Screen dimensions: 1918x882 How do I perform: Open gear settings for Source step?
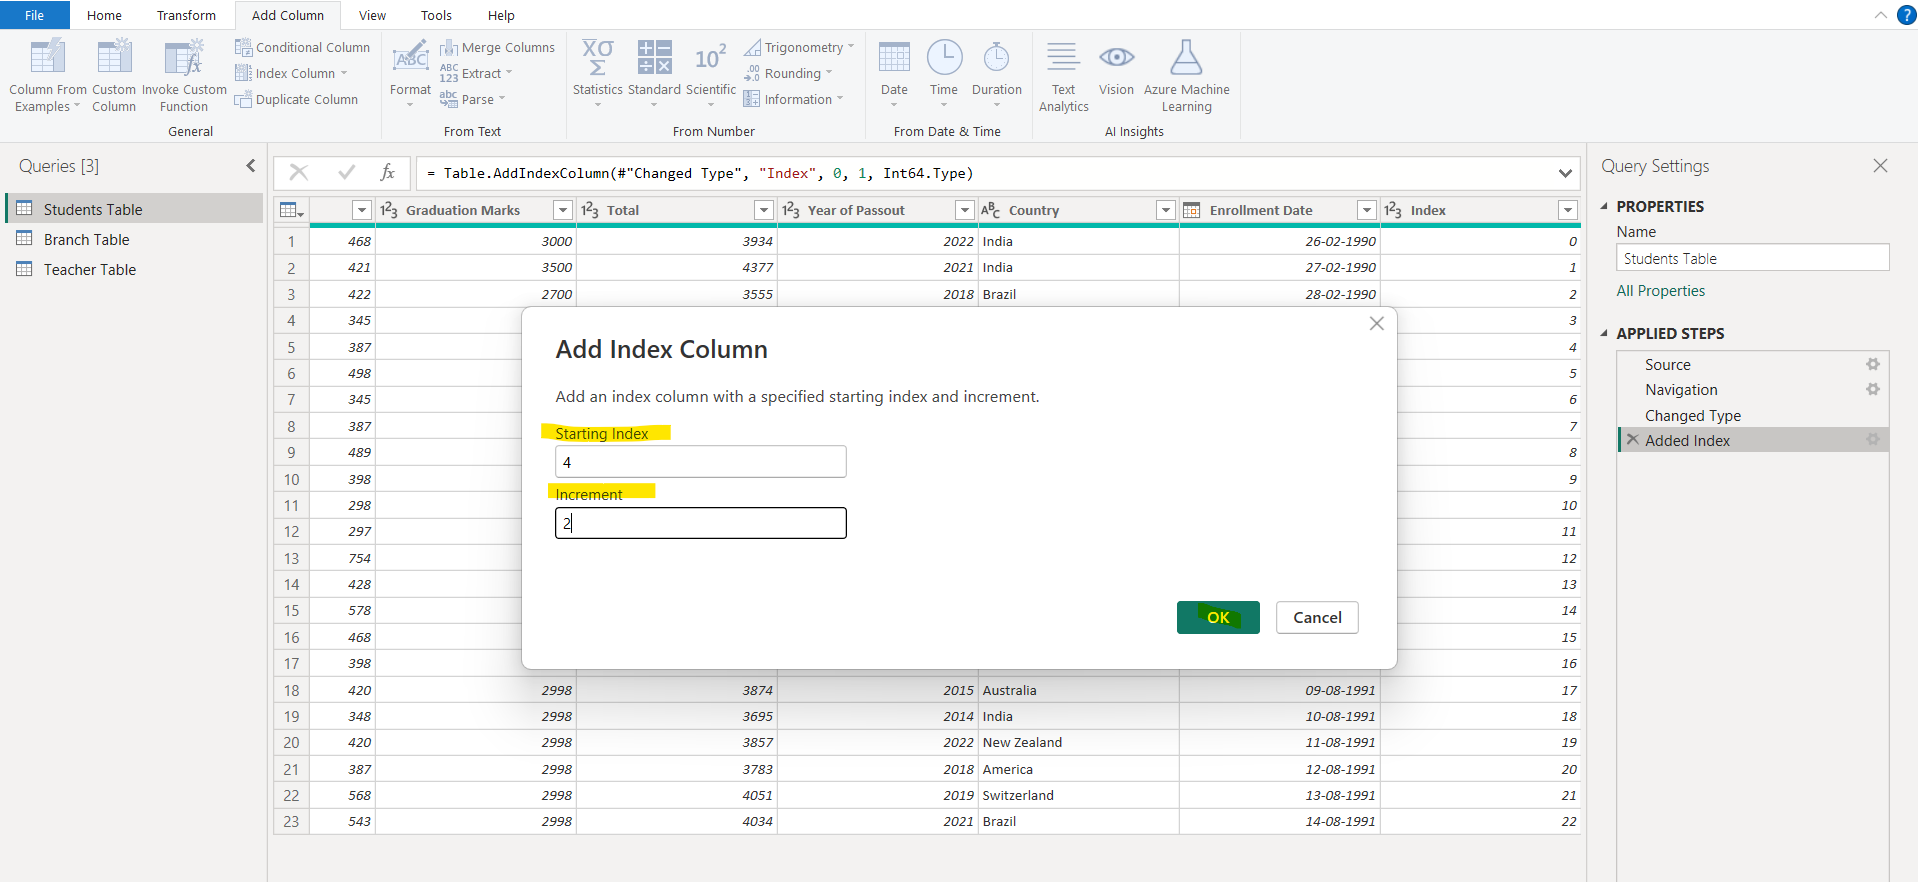click(x=1872, y=365)
